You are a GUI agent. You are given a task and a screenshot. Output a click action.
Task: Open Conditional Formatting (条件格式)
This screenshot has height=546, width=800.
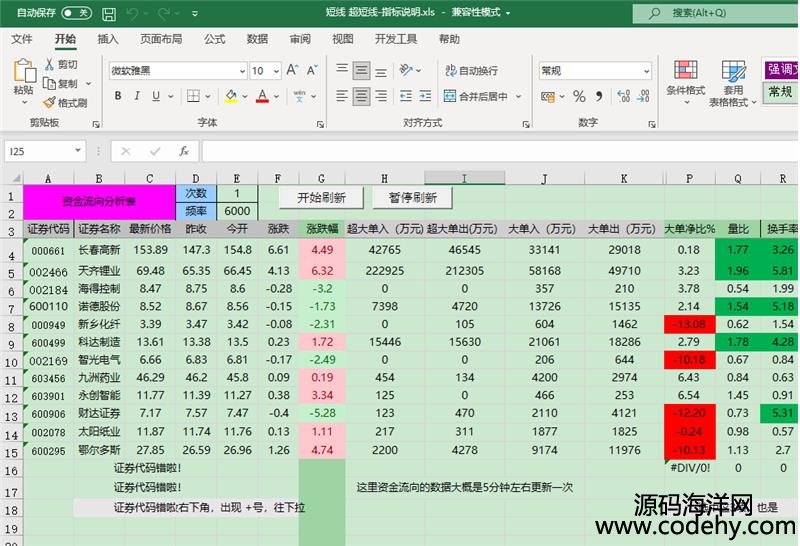coord(686,82)
